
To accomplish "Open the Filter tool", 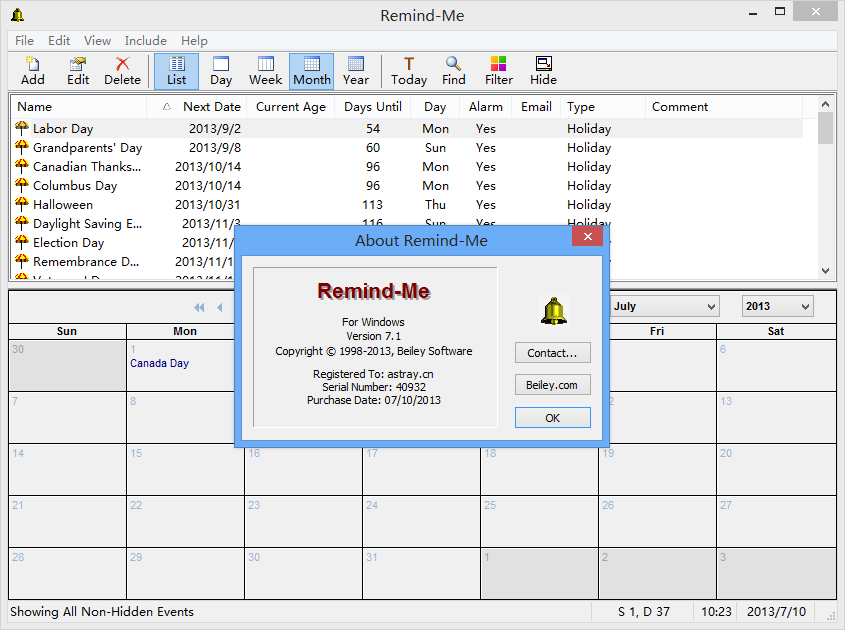I will (498, 71).
